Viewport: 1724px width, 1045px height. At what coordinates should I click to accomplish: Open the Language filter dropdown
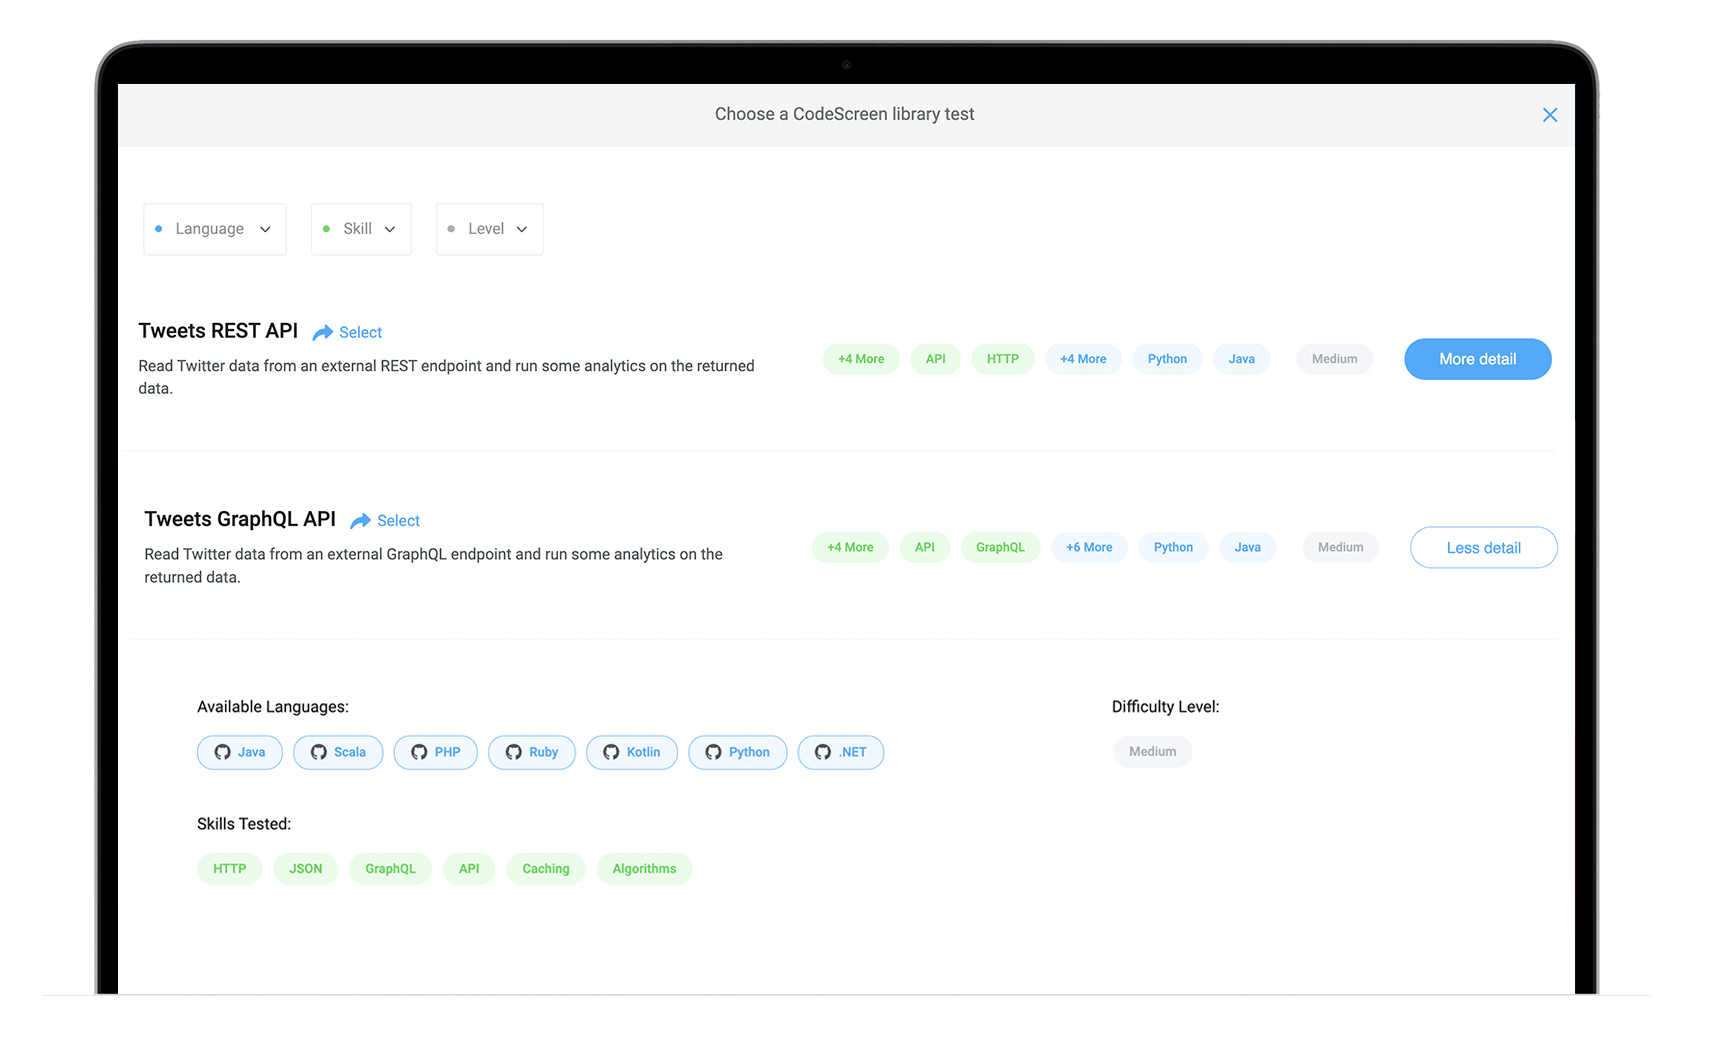click(x=215, y=229)
